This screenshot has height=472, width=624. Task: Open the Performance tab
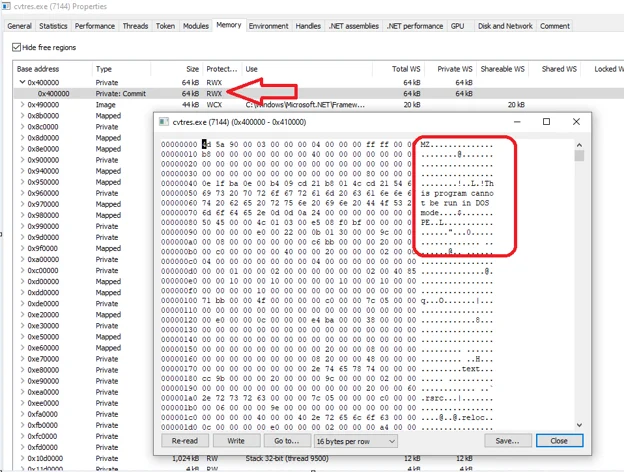coord(95,26)
